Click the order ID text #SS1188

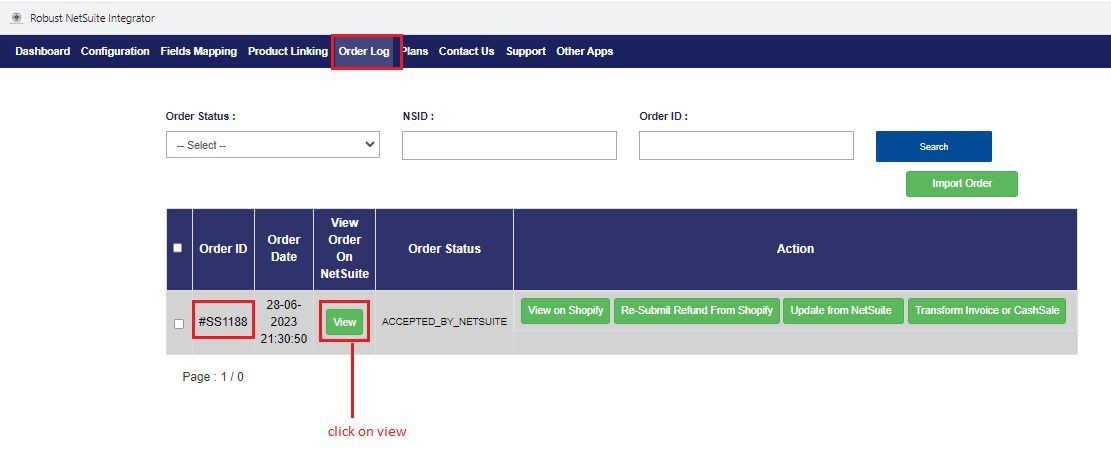pyautogui.click(x=223, y=322)
